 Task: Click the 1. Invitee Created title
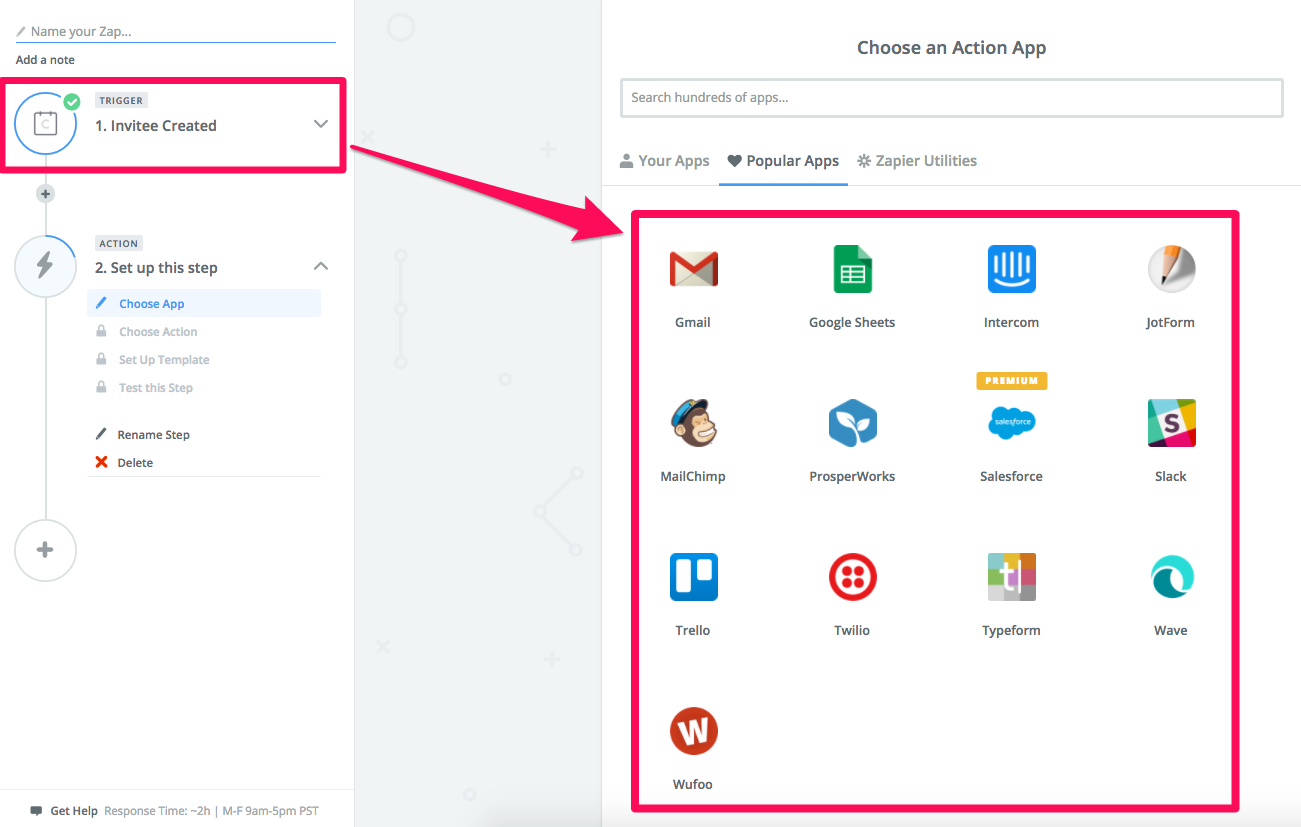point(156,126)
